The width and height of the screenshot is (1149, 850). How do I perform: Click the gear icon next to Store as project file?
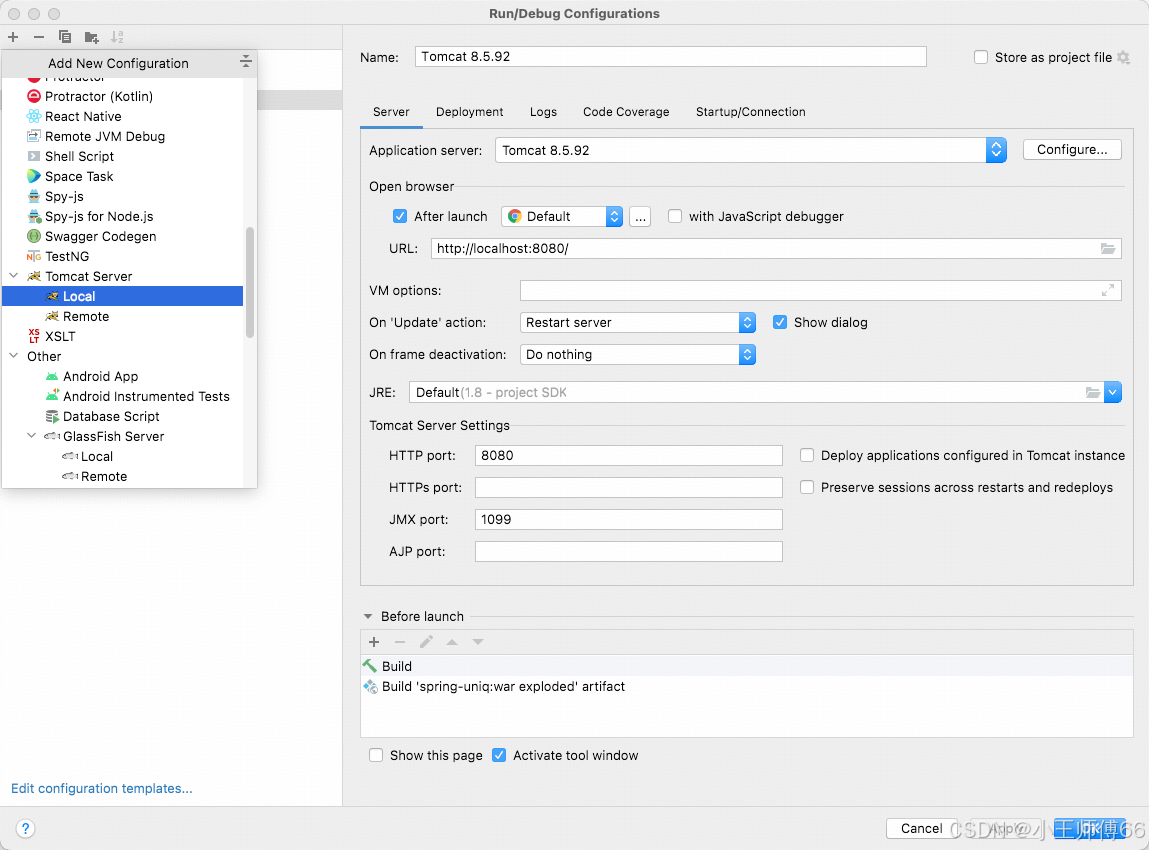pos(1123,57)
